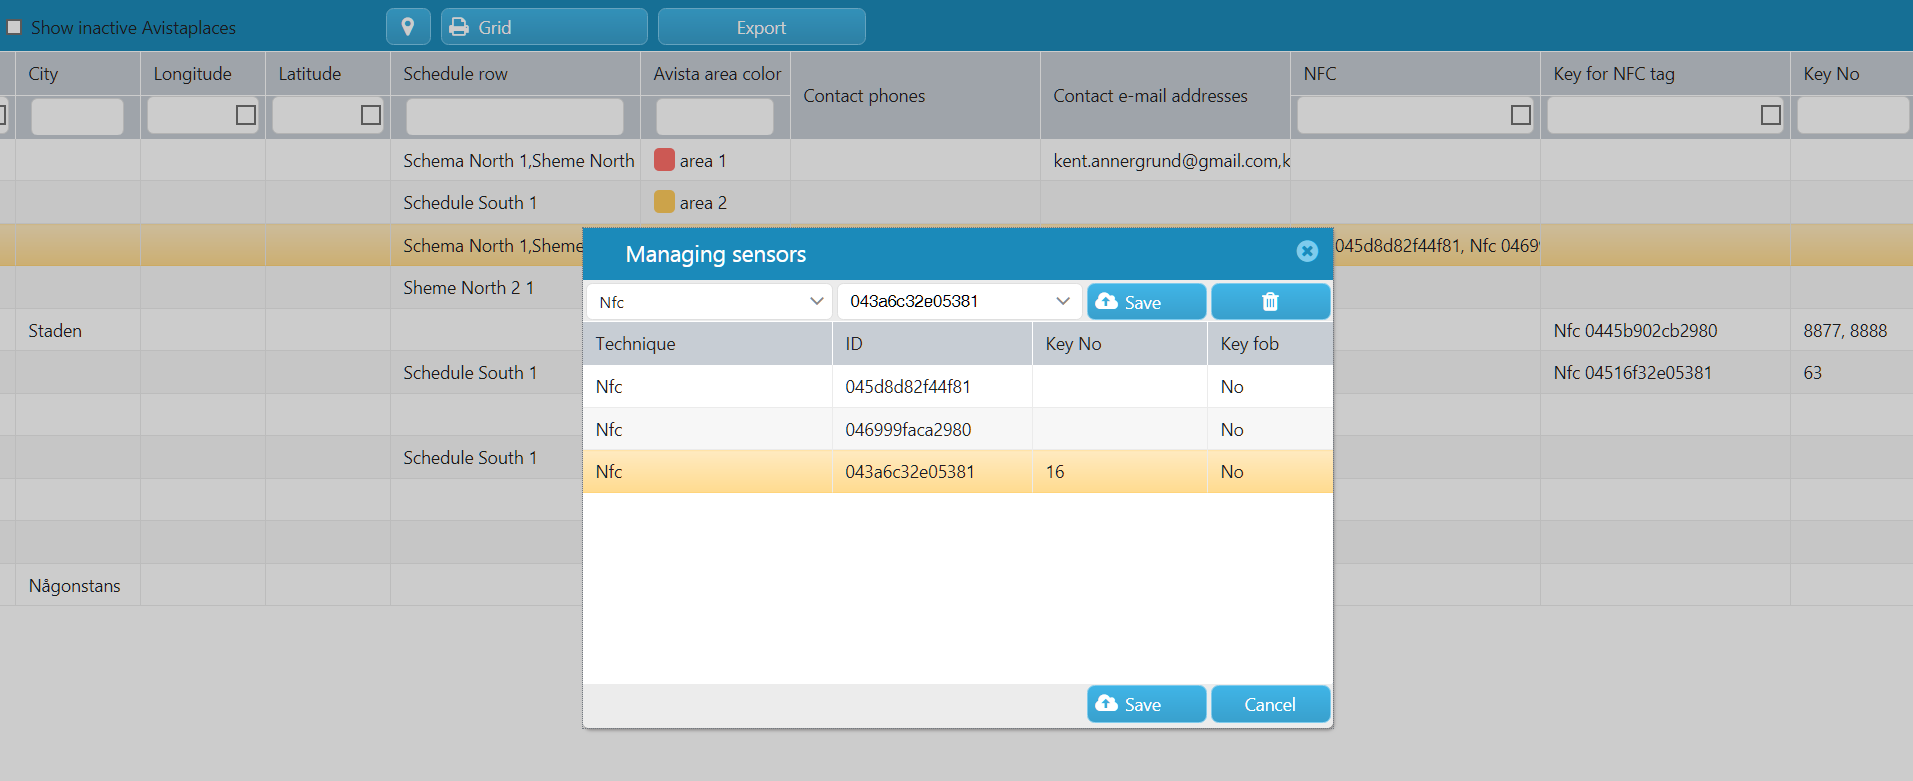Viewport: 1913px width, 781px height.
Task: Click Cancel in Managing sensors dialog
Action: coord(1270,704)
